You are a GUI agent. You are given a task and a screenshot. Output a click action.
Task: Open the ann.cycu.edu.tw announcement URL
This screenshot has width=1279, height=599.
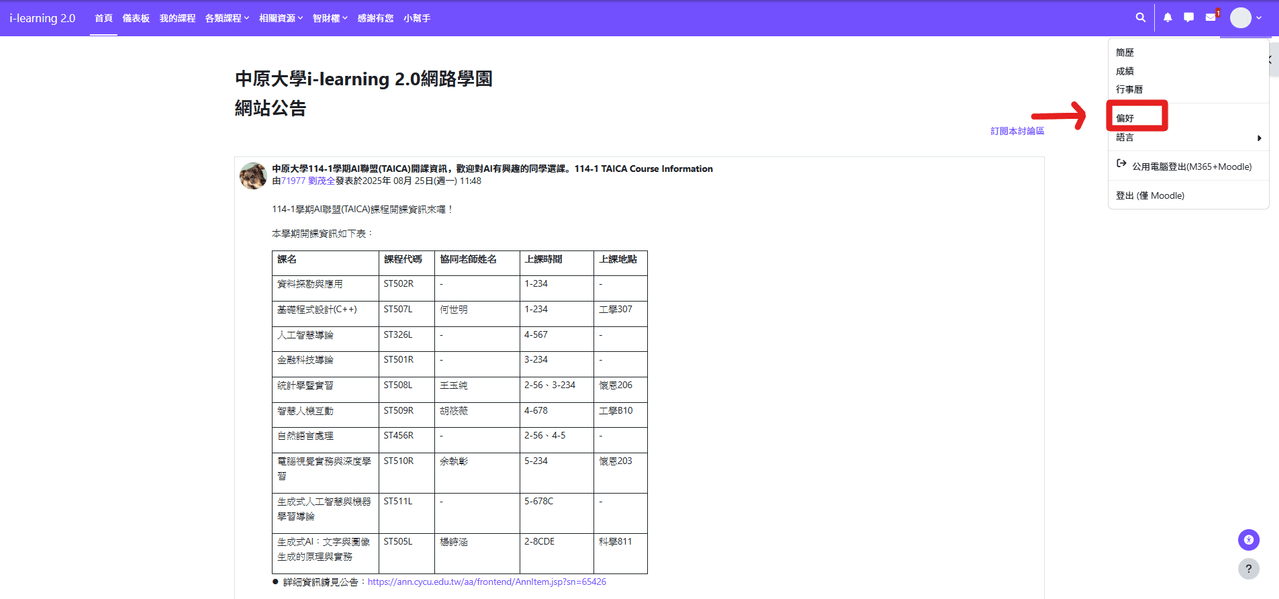(x=487, y=581)
